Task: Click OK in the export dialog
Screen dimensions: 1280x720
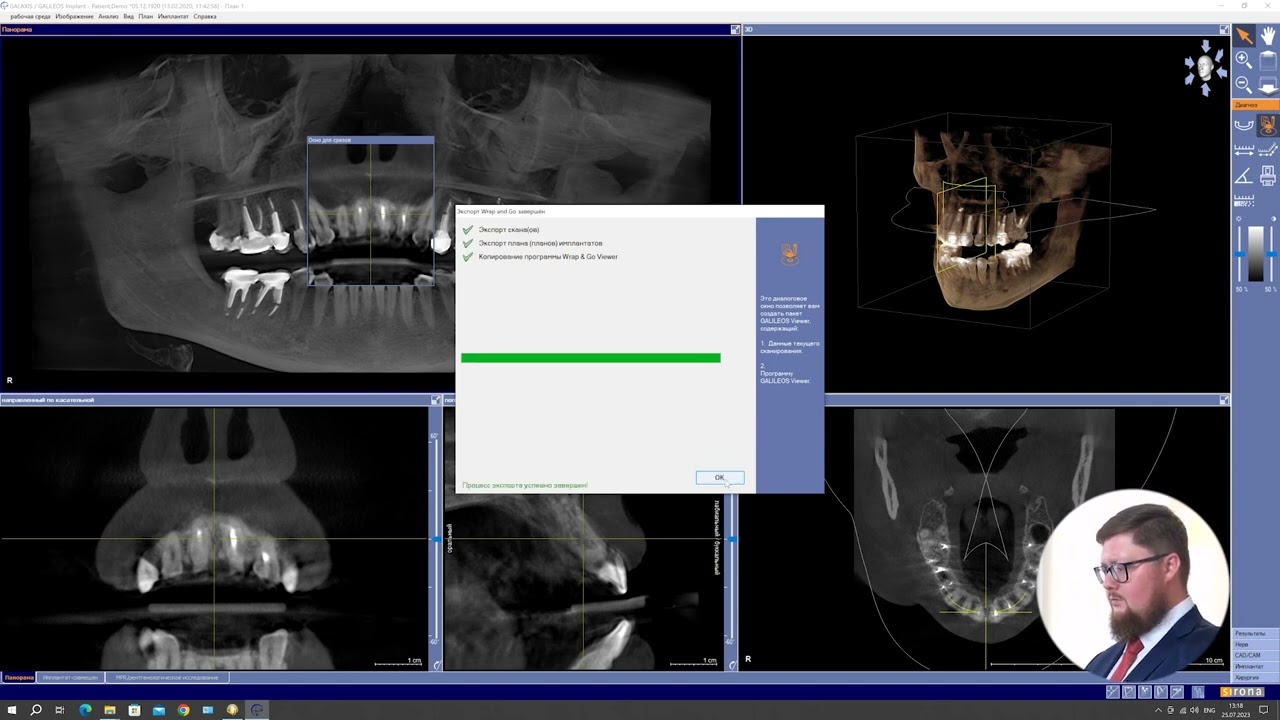Action: point(719,477)
